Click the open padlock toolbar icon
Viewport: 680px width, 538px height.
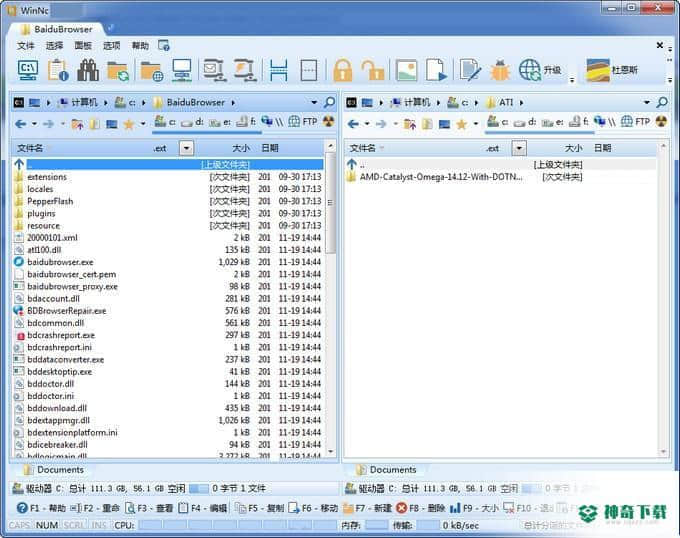tap(373, 70)
